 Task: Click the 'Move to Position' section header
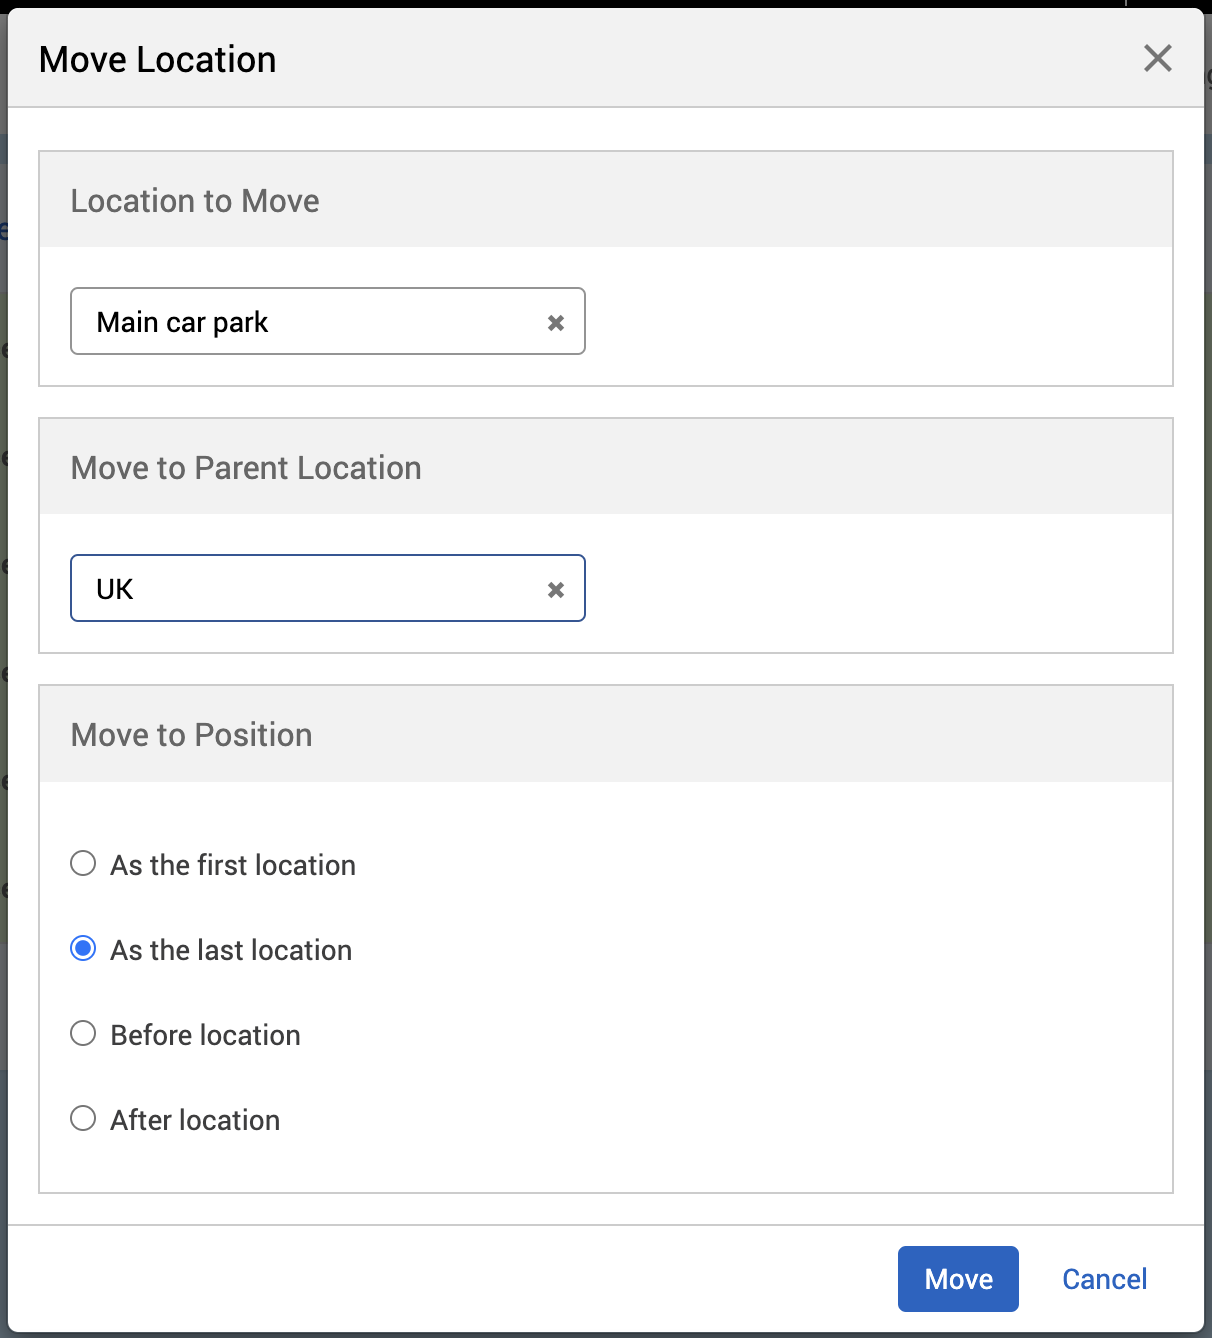coord(191,735)
